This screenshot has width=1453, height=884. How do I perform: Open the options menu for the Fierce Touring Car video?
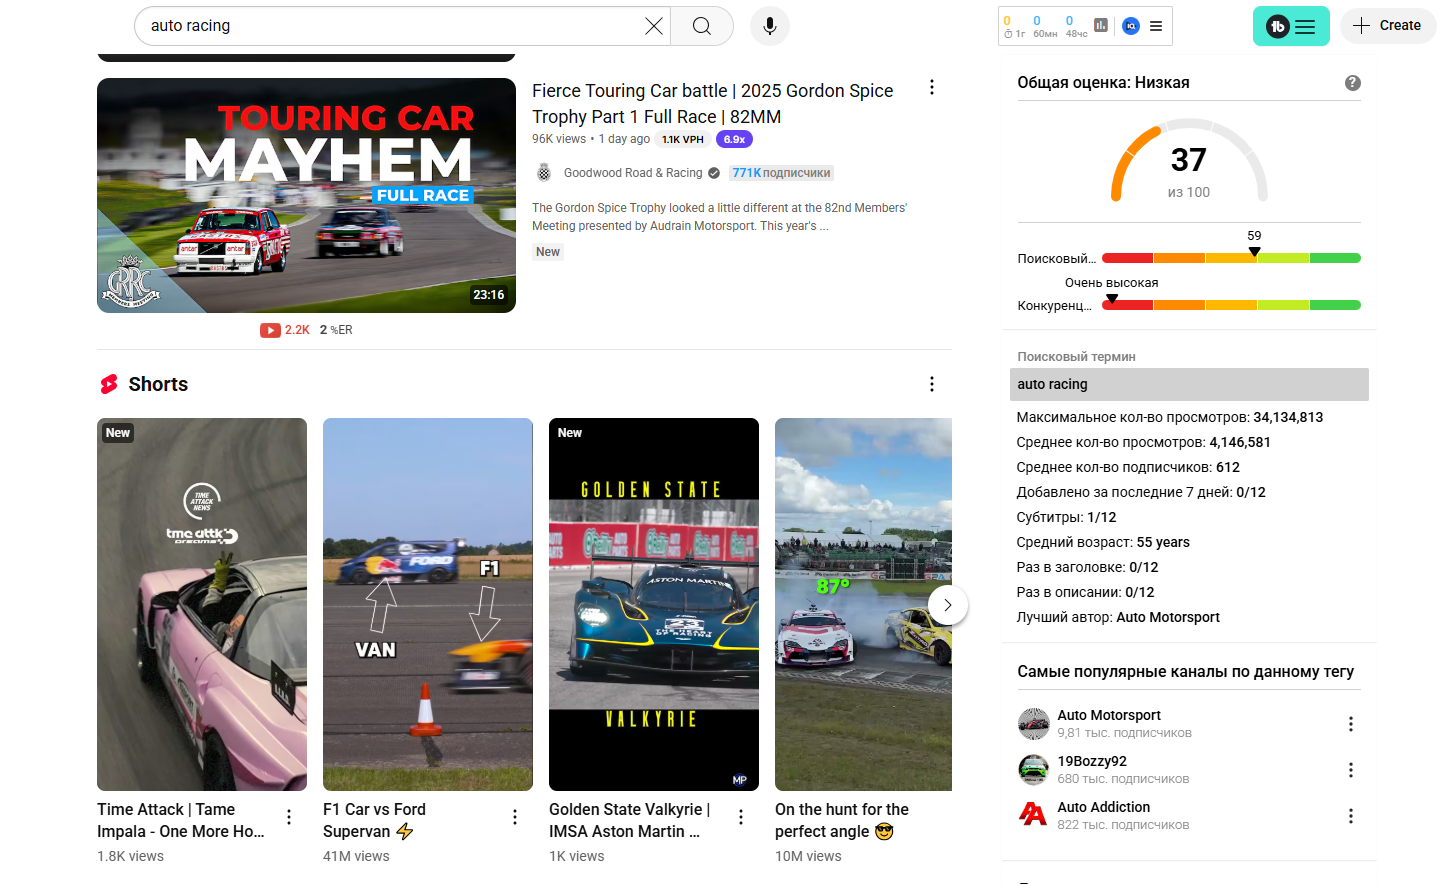point(932,87)
